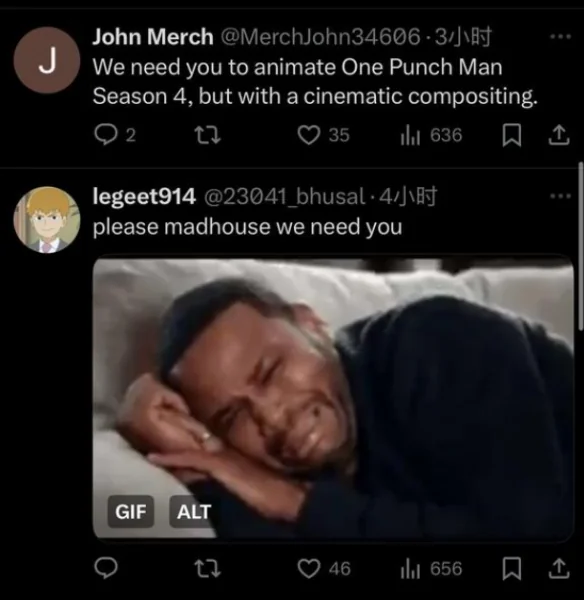
Task: Open more options for legeet914's tweet
Action: [560, 196]
